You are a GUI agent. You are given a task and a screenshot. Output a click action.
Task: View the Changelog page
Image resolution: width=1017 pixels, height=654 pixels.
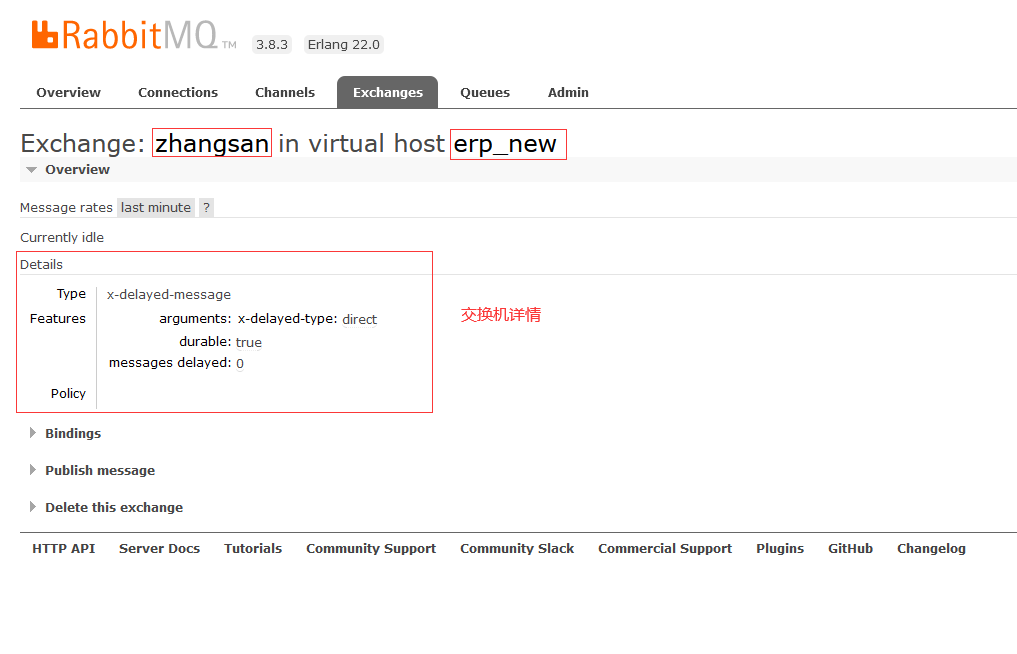tap(930, 548)
